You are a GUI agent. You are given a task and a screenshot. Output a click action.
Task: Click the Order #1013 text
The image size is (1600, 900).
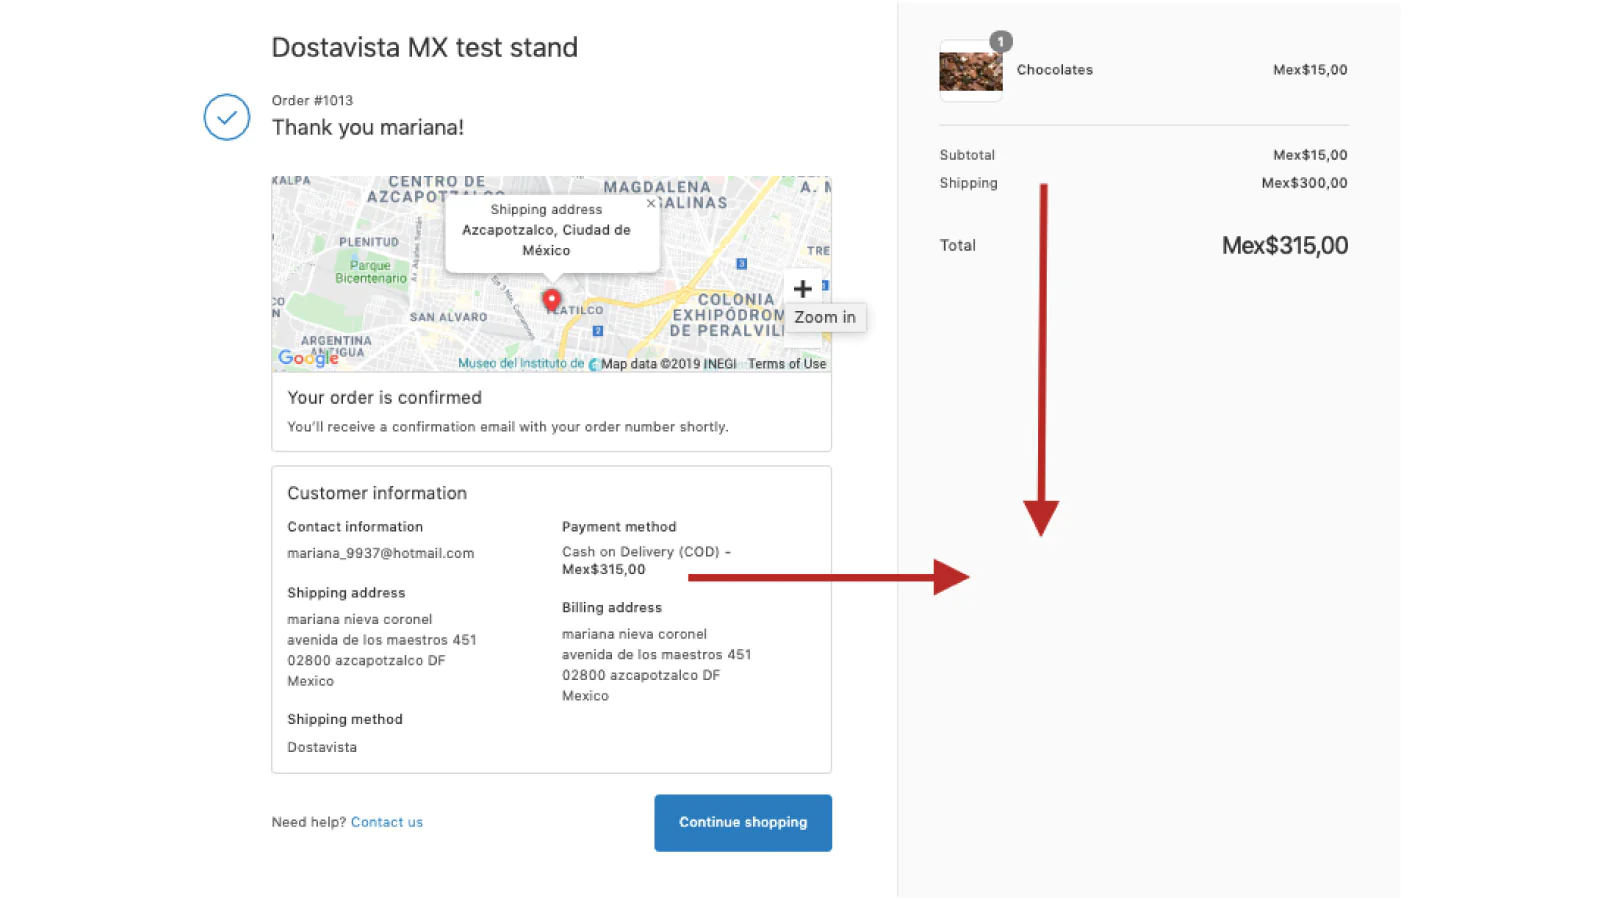click(x=312, y=100)
